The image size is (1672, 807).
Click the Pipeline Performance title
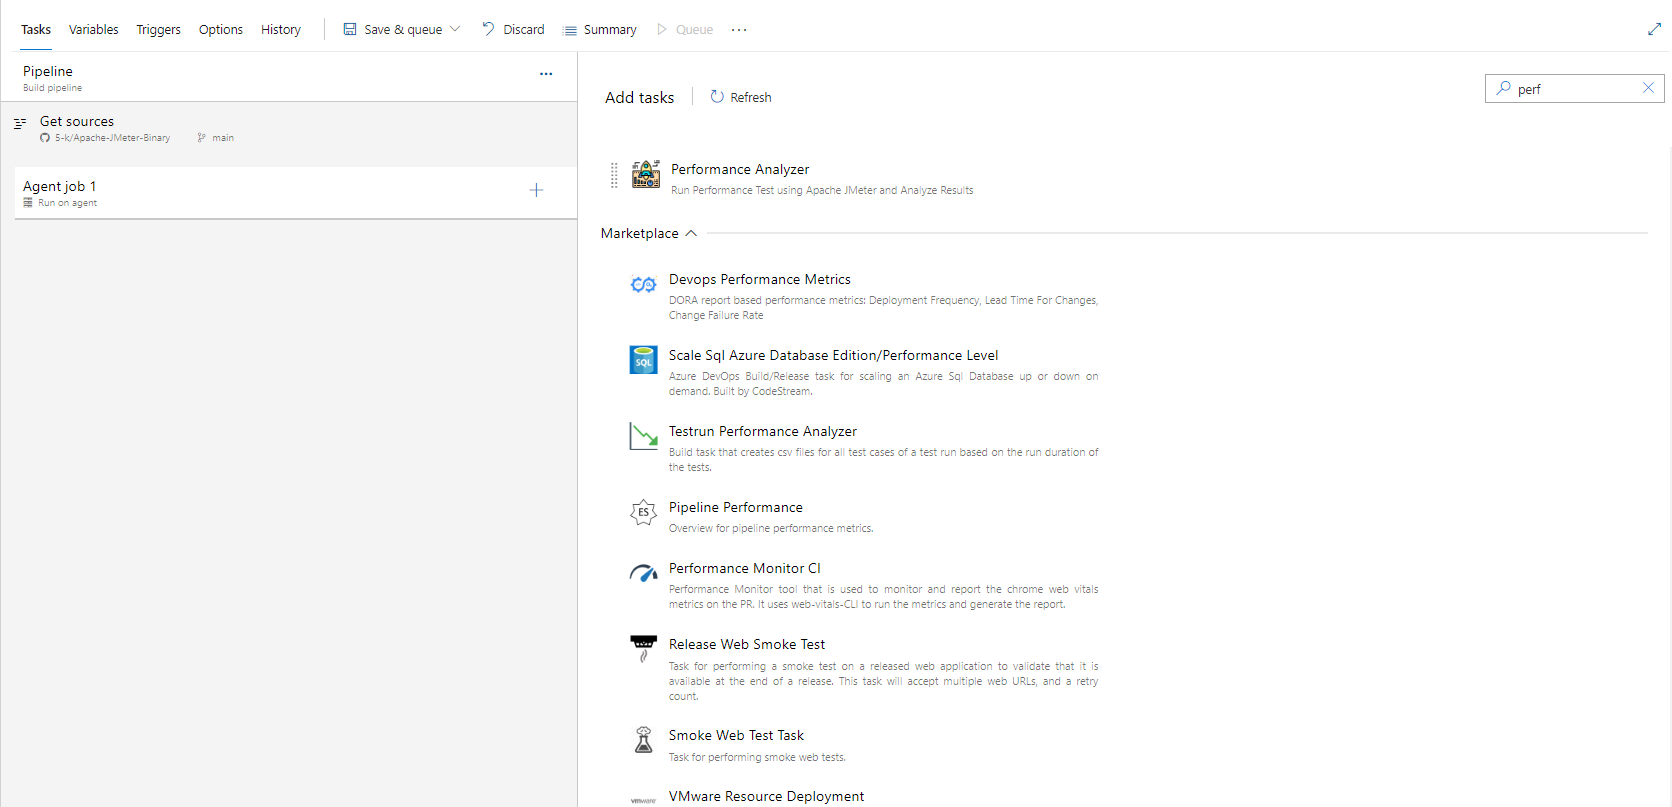736,507
